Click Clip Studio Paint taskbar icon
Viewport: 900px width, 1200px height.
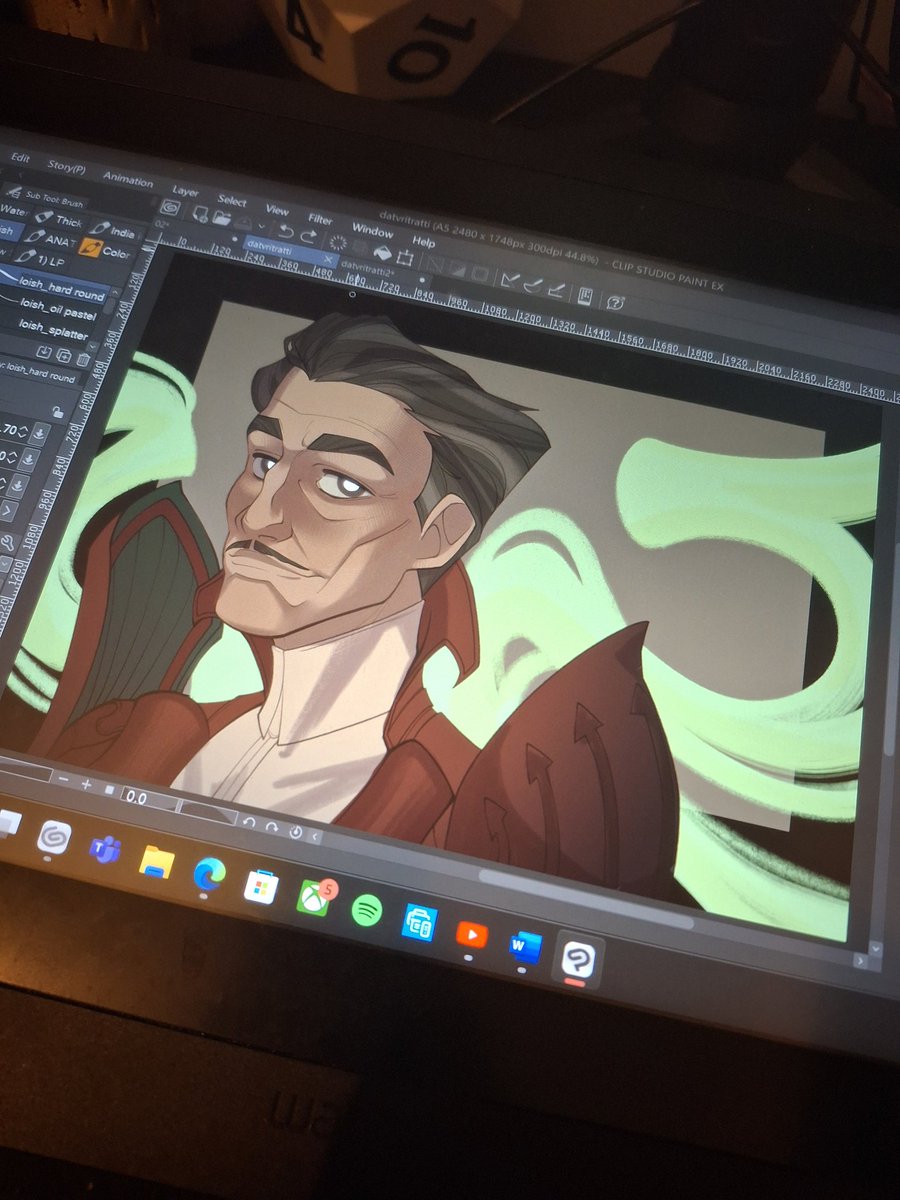[580, 961]
